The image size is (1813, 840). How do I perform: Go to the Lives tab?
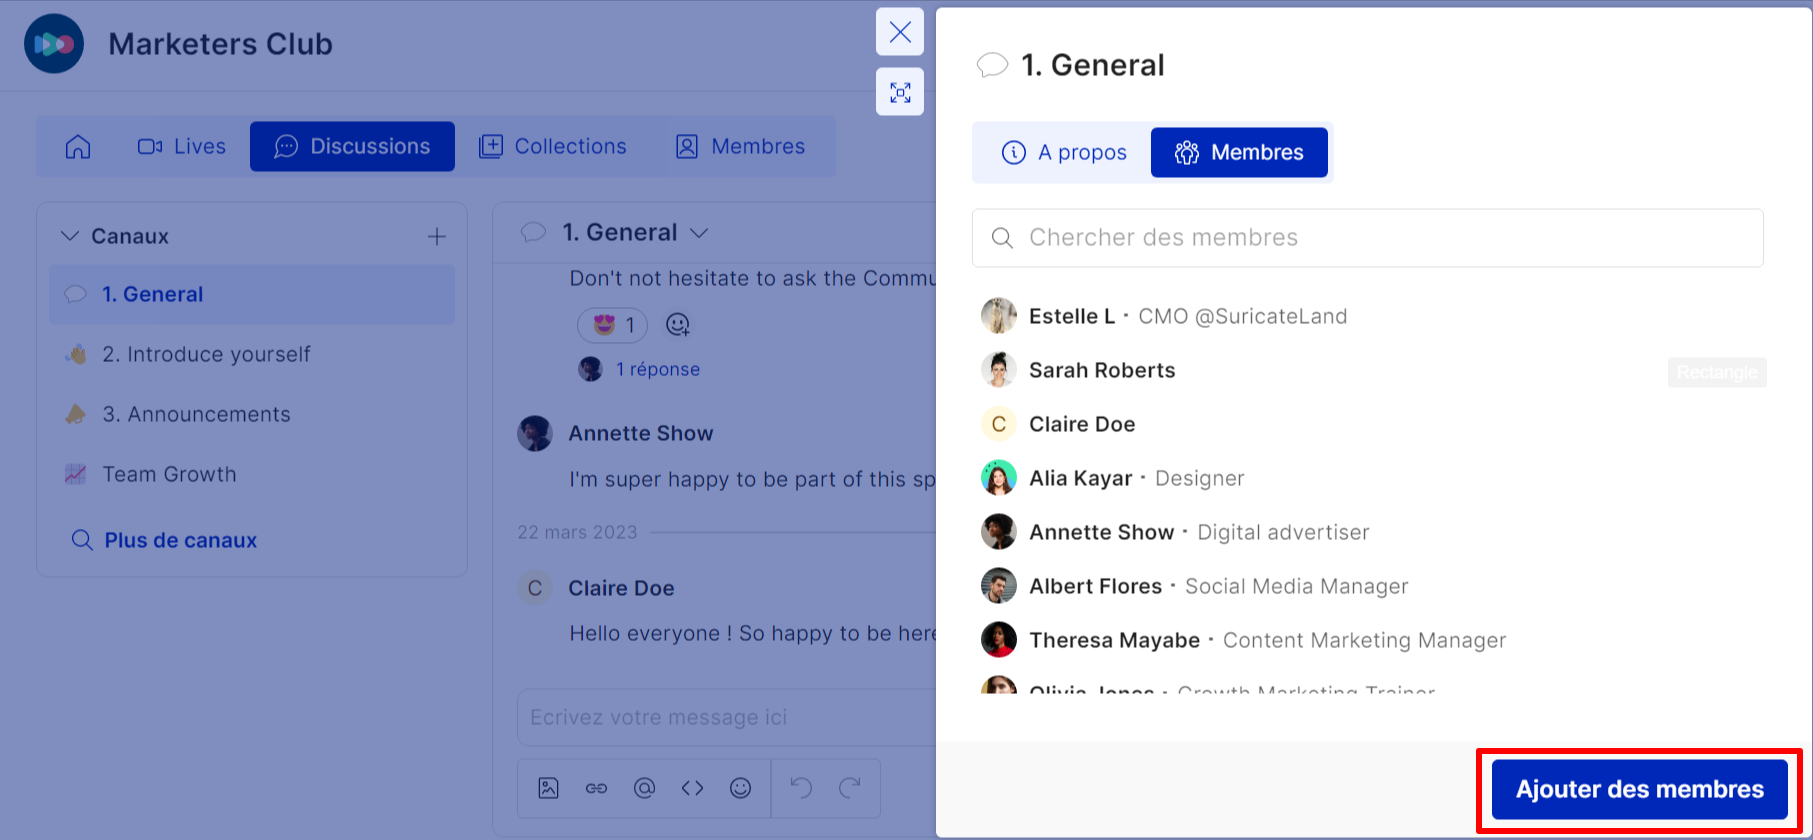coord(182,147)
